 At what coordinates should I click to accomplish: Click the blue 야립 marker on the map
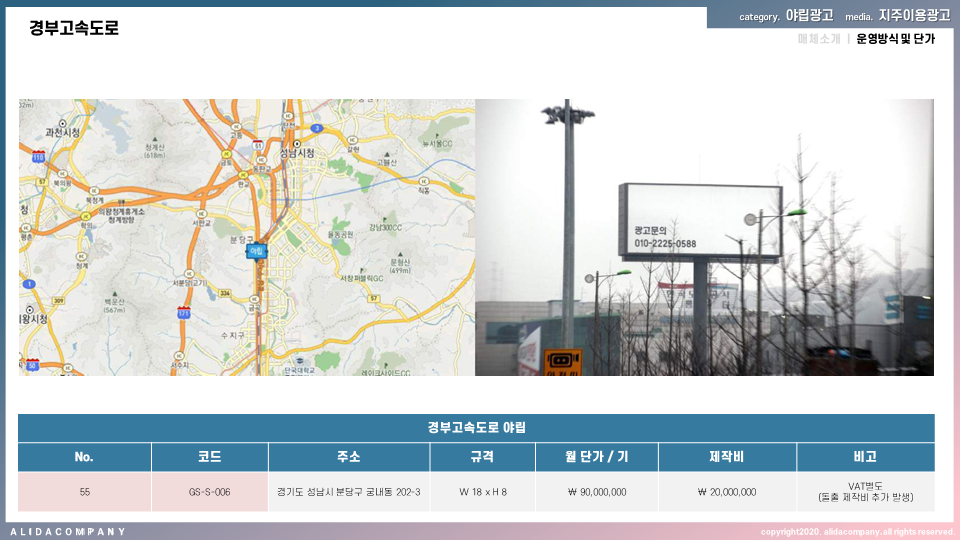tap(257, 250)
